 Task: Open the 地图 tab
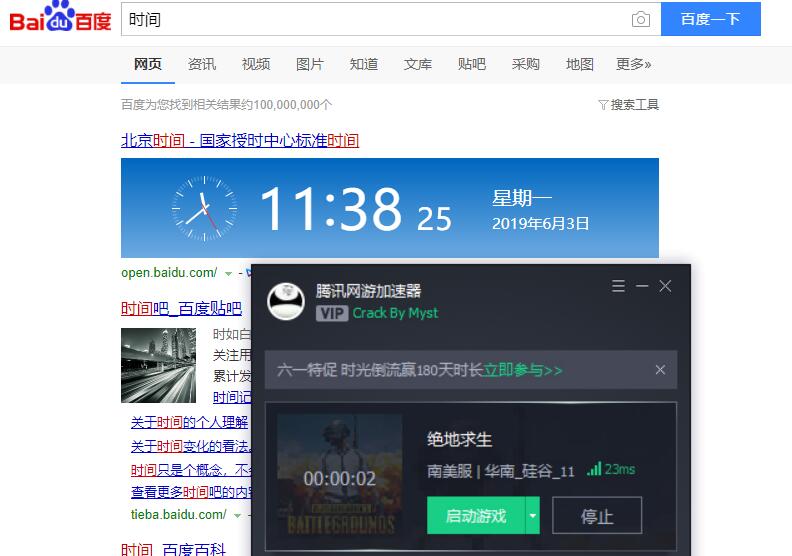580,64
